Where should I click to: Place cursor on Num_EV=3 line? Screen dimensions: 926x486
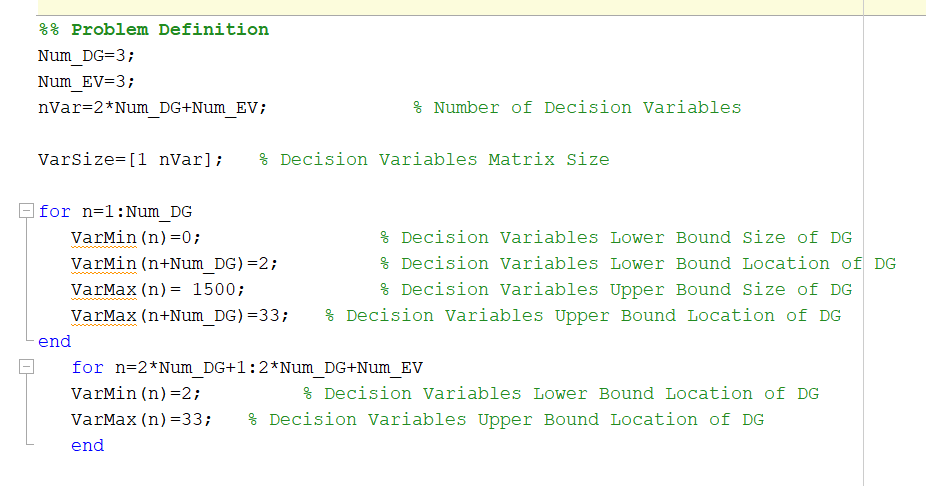87,81
